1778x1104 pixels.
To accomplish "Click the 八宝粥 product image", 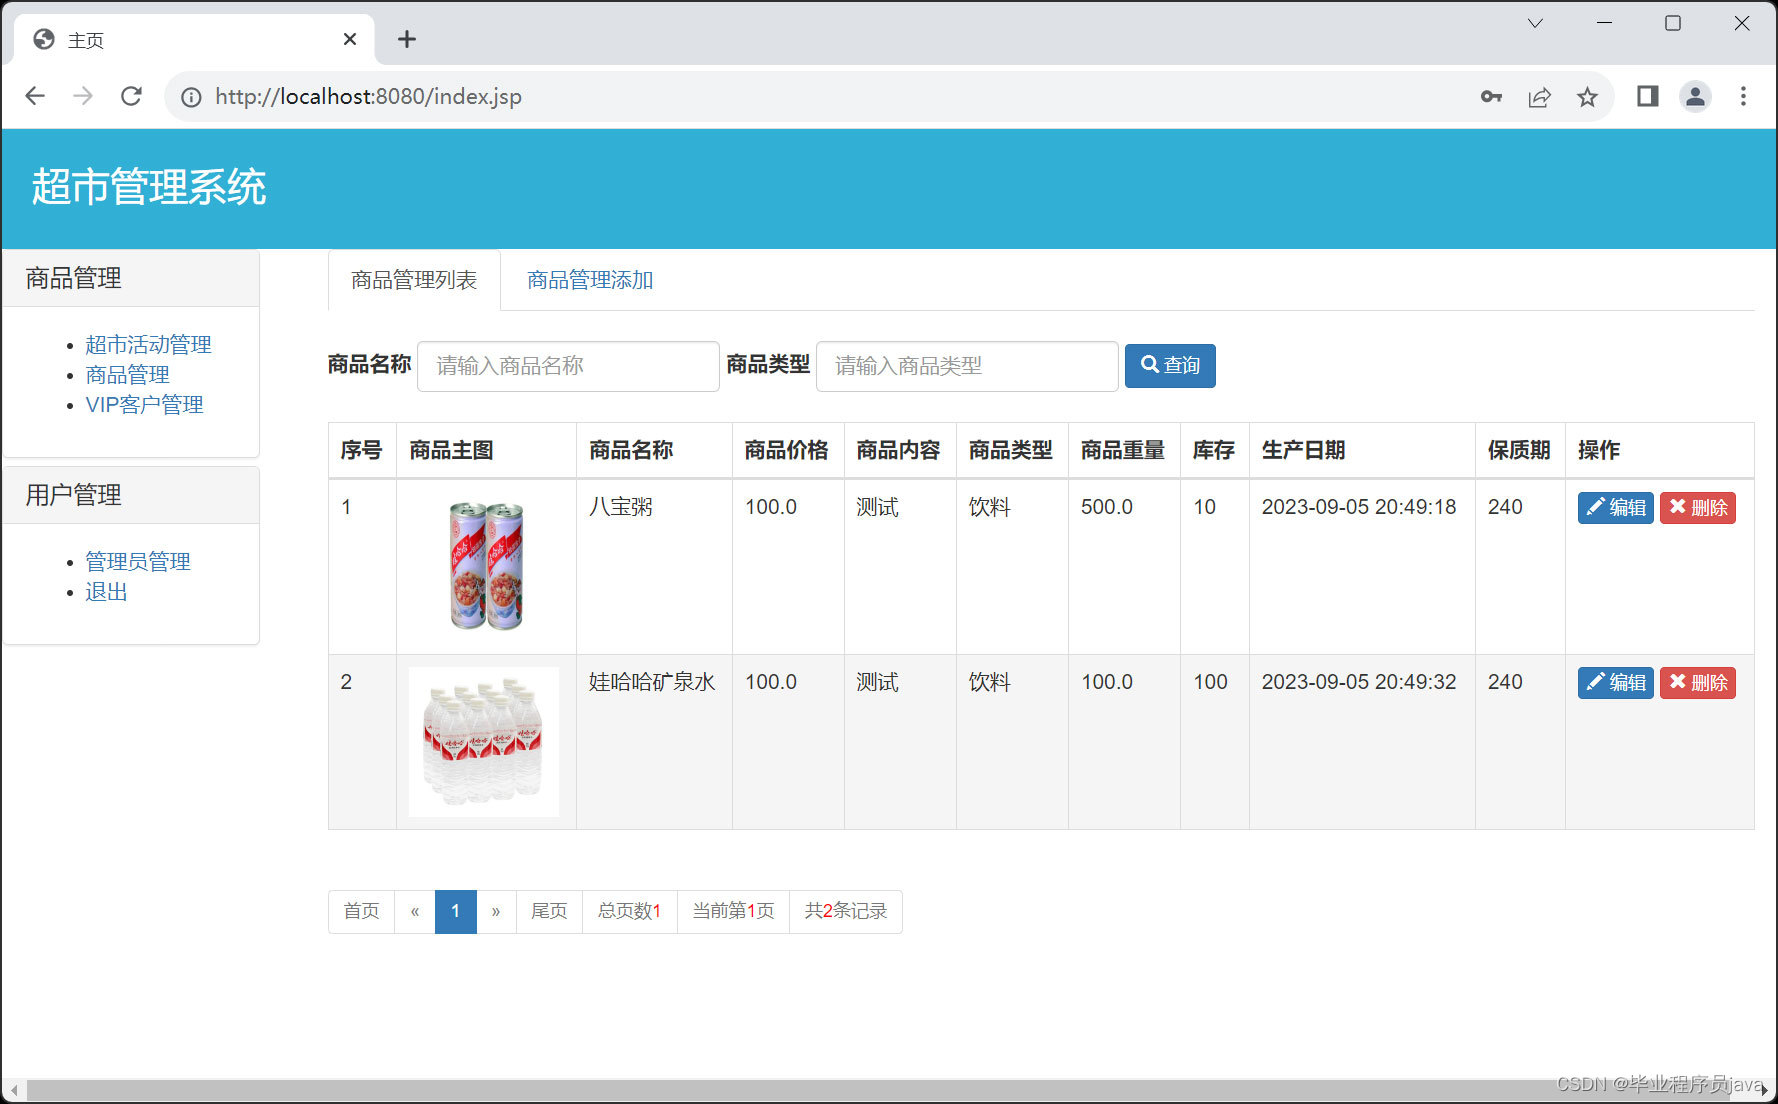I will coord(486,566).
